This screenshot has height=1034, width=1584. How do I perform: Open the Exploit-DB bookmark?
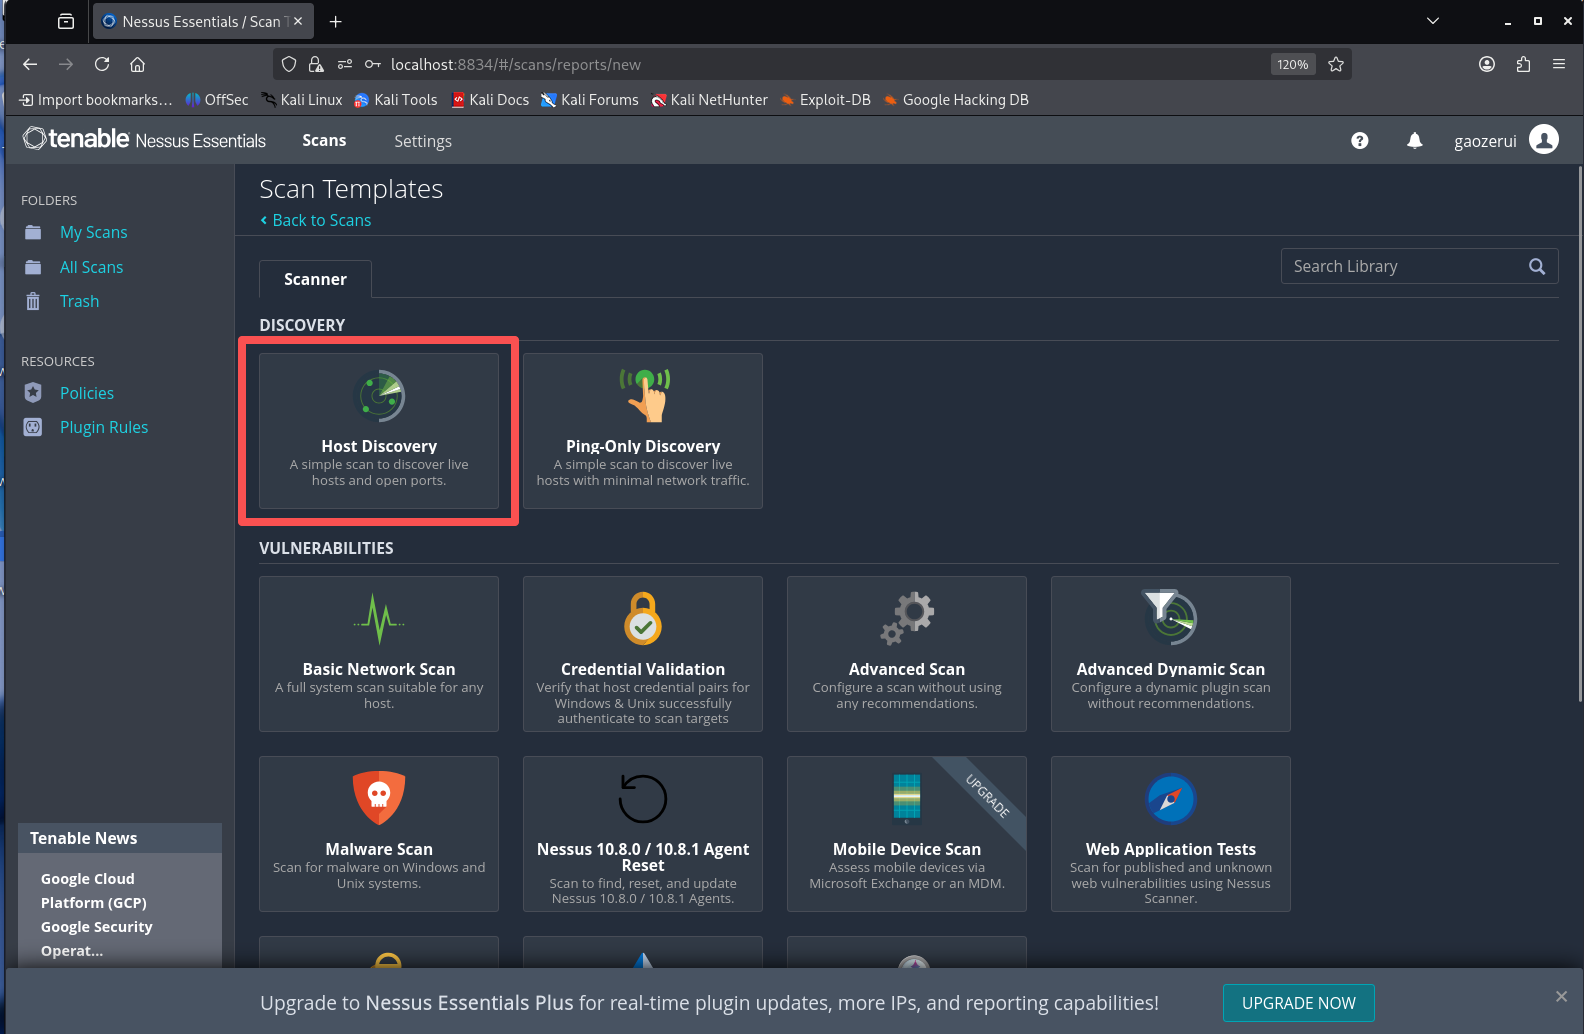[x=826, y=100]
